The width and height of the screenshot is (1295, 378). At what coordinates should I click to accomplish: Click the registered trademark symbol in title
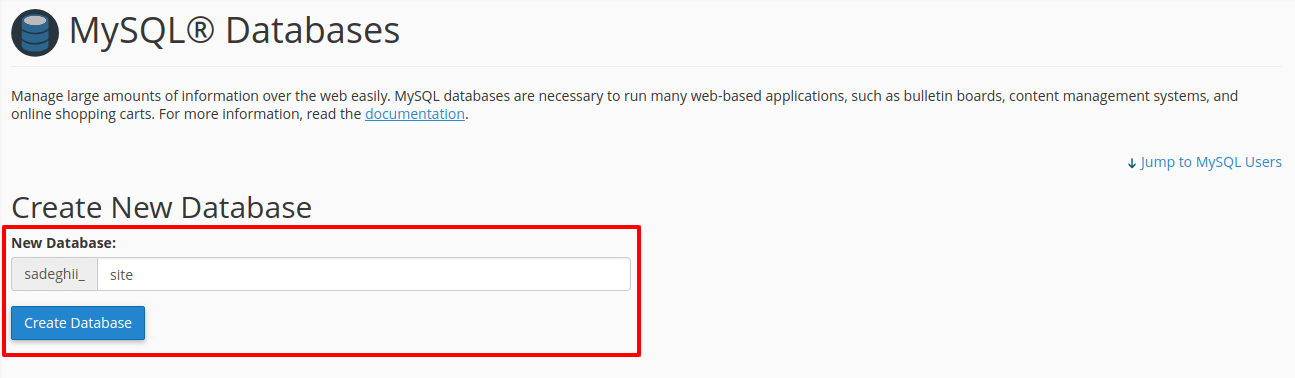coord(196,31)
